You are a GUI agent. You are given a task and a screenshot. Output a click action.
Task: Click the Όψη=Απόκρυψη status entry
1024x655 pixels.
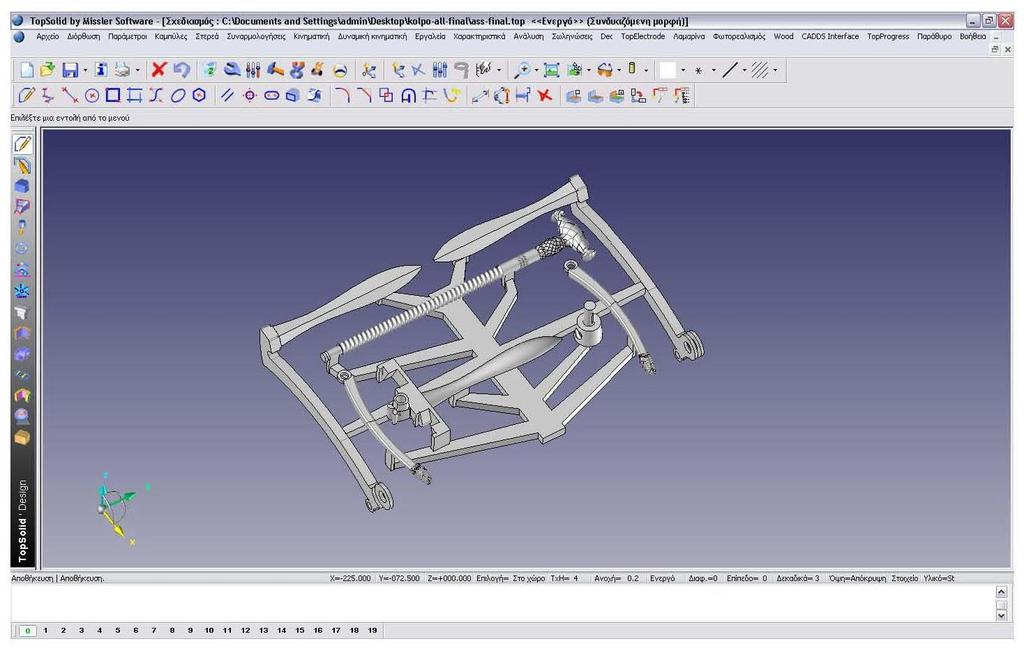(x=857, y=579)
